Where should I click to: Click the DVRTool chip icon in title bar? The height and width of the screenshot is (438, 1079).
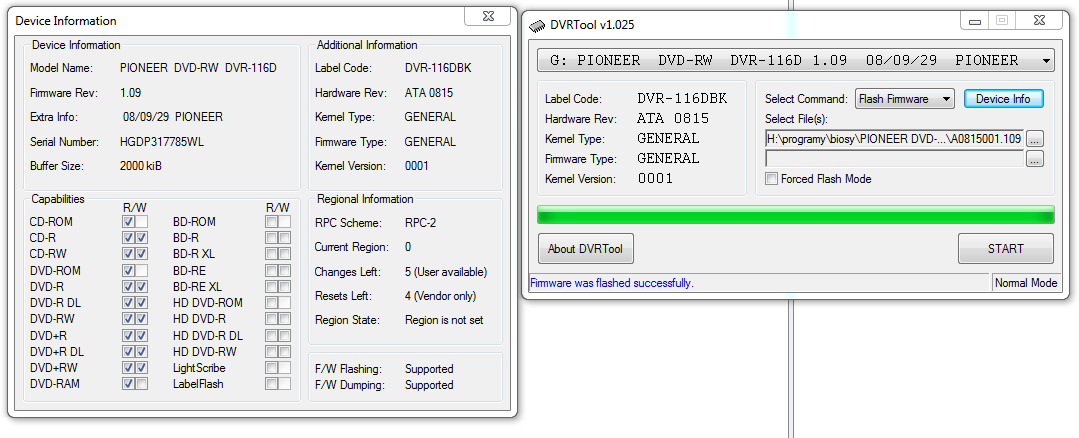click(x=537, y=25)
